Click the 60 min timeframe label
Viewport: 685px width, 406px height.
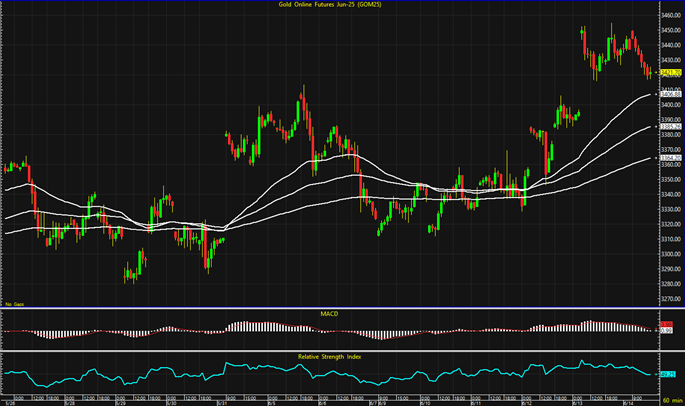tap(672, 400)
